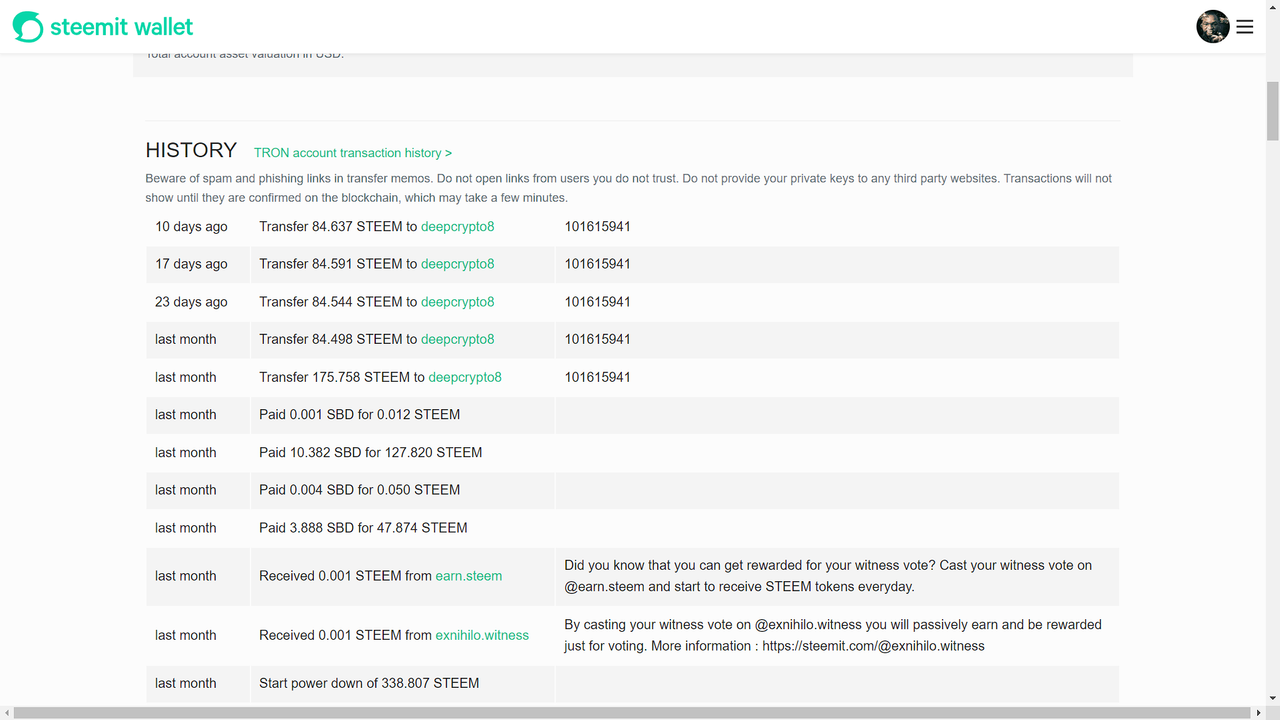Viewport: 1280px width, 720px height.
Task: Select "Transfer 84.591 STEEM to" text
Action: click(x=338, y=264)
